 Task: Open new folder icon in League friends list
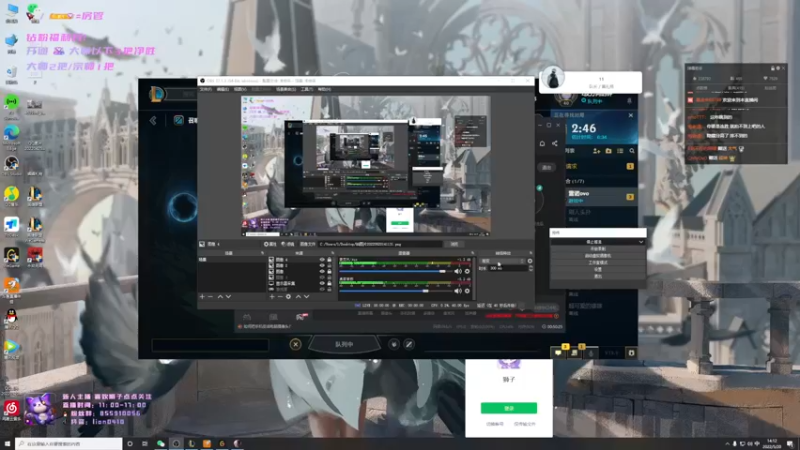608,151
